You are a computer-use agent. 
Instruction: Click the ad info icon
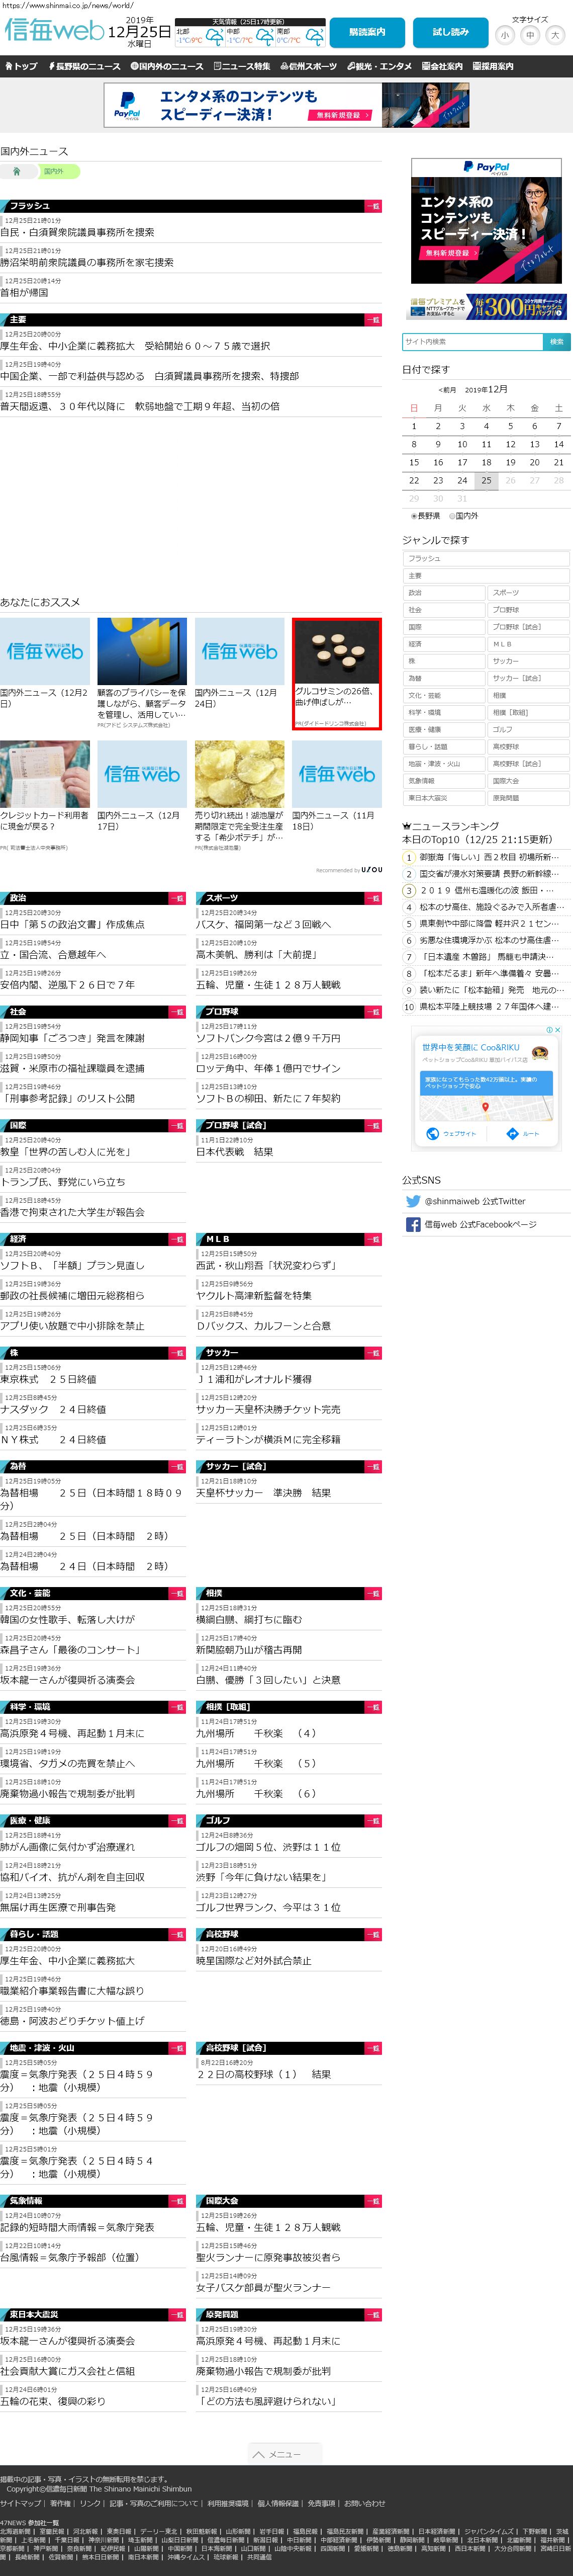click(549, 1029)
